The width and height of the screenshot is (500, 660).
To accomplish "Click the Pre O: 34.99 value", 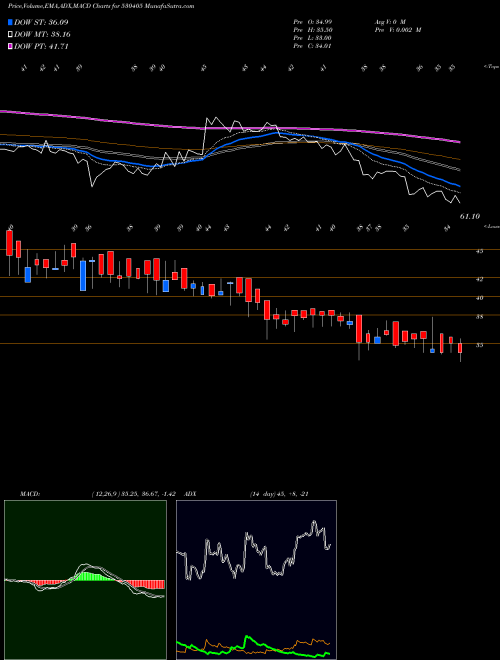I will (x=312, y=22).
